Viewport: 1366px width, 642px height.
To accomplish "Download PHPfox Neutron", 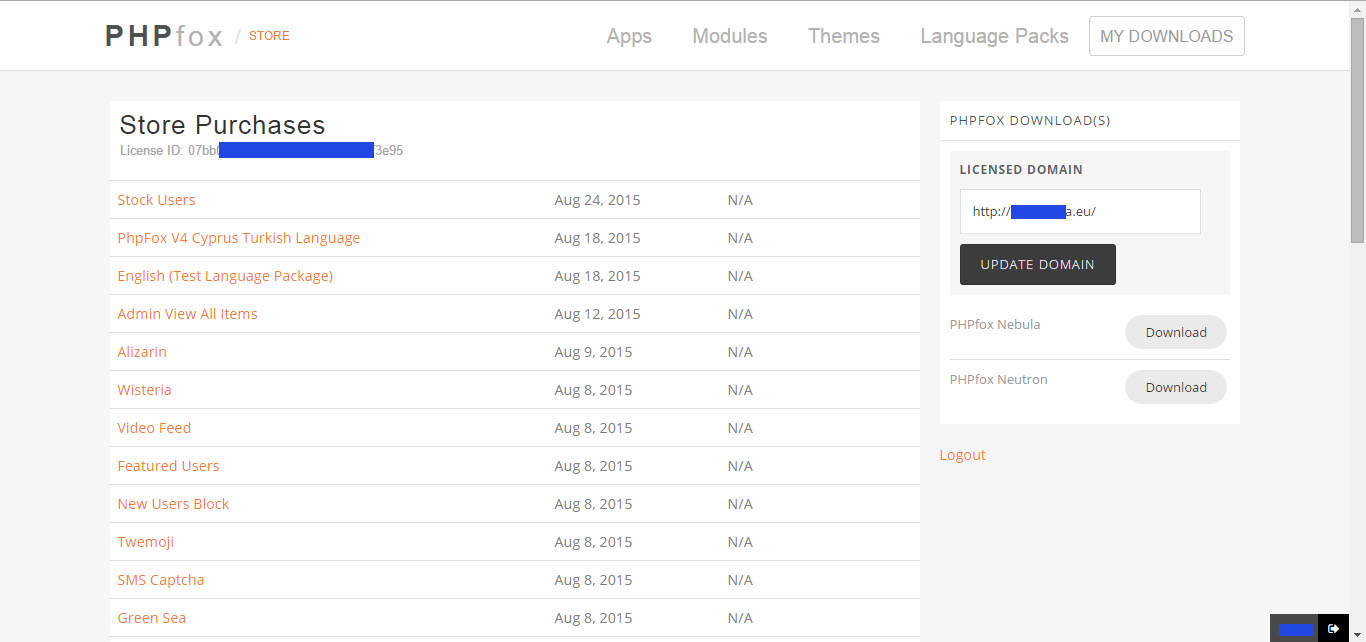I will pyautogui.click(x=1176, y=387).
